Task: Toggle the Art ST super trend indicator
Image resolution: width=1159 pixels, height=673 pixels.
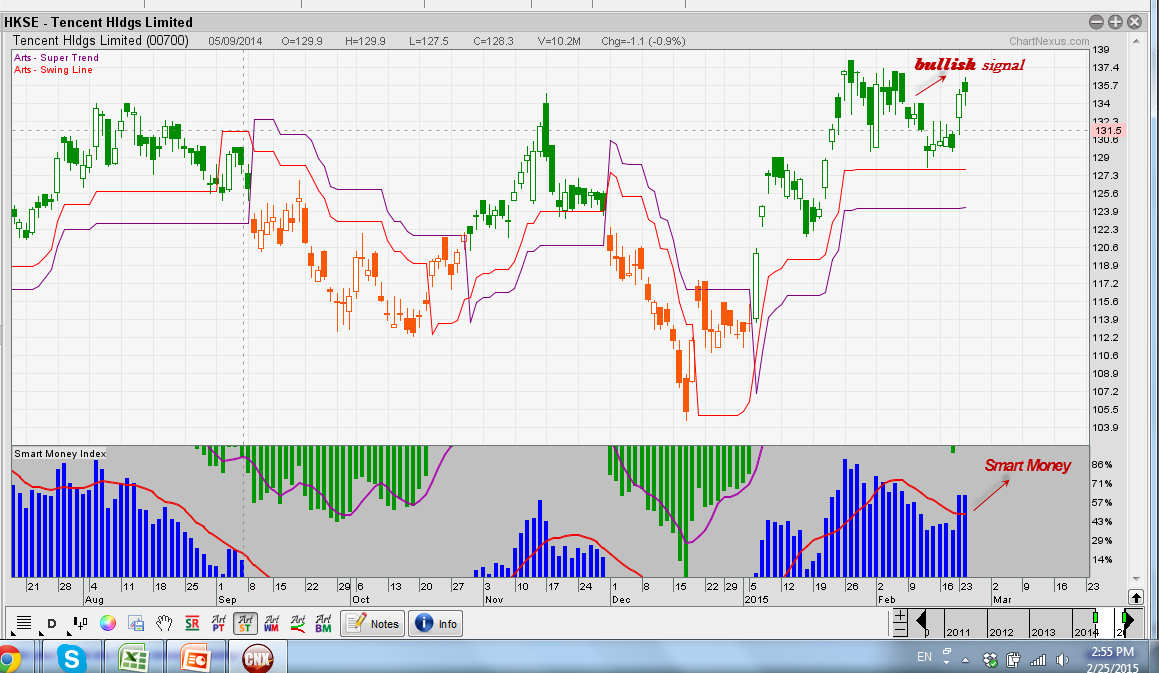Action: [245, 623]
